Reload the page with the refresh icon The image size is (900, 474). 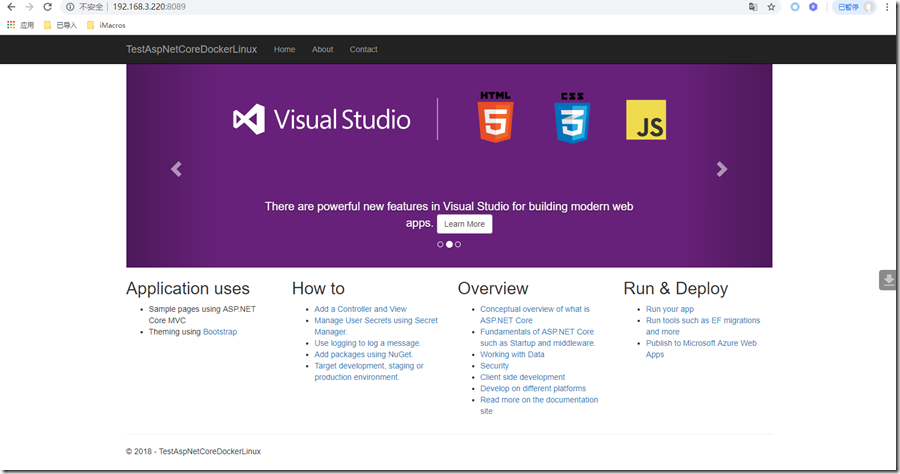click(x=48, y=7)
